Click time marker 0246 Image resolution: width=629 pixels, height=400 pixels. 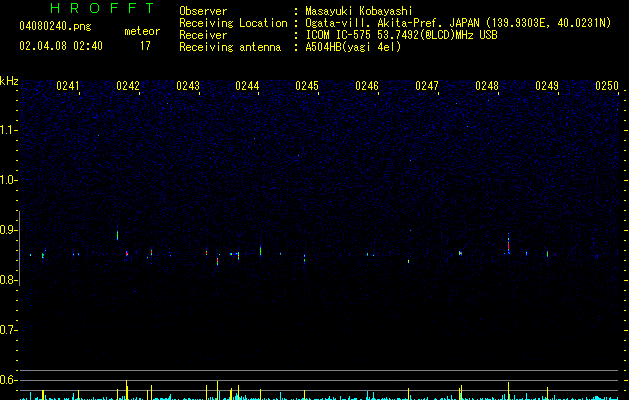click(367, 86)
